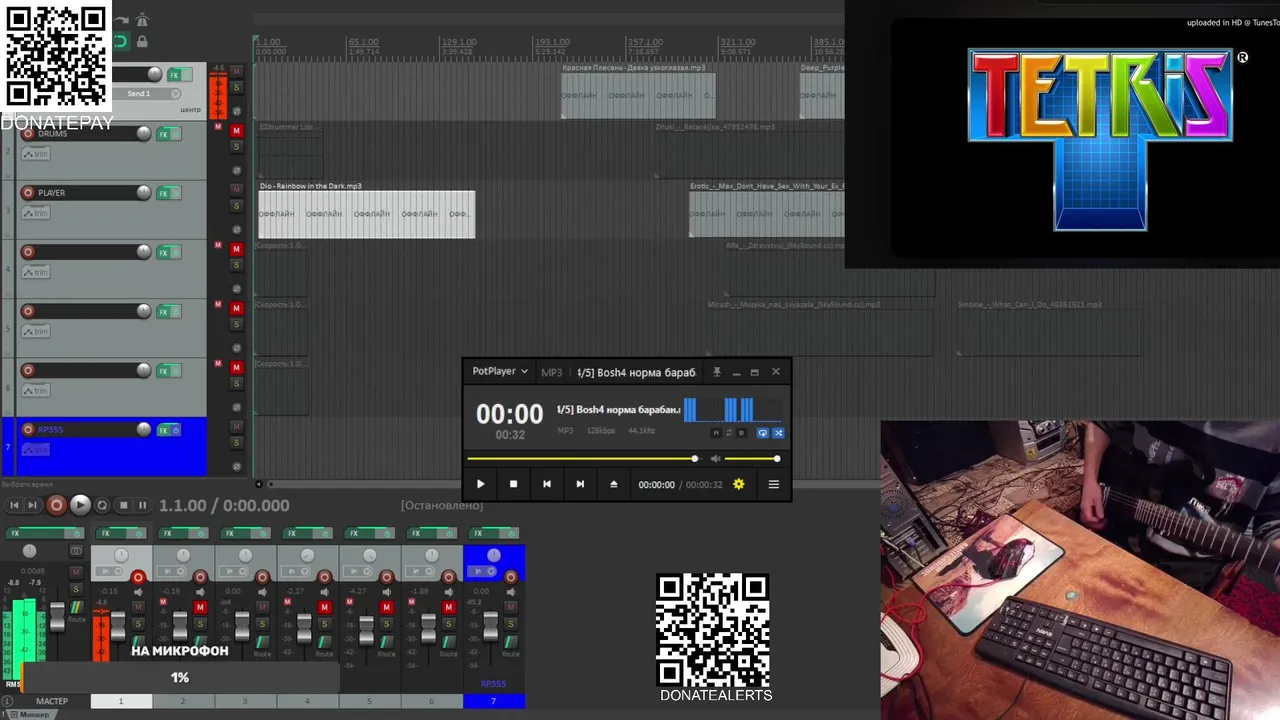
Task: Arm record on DRUMS track
Action: [x=28, y=133]
